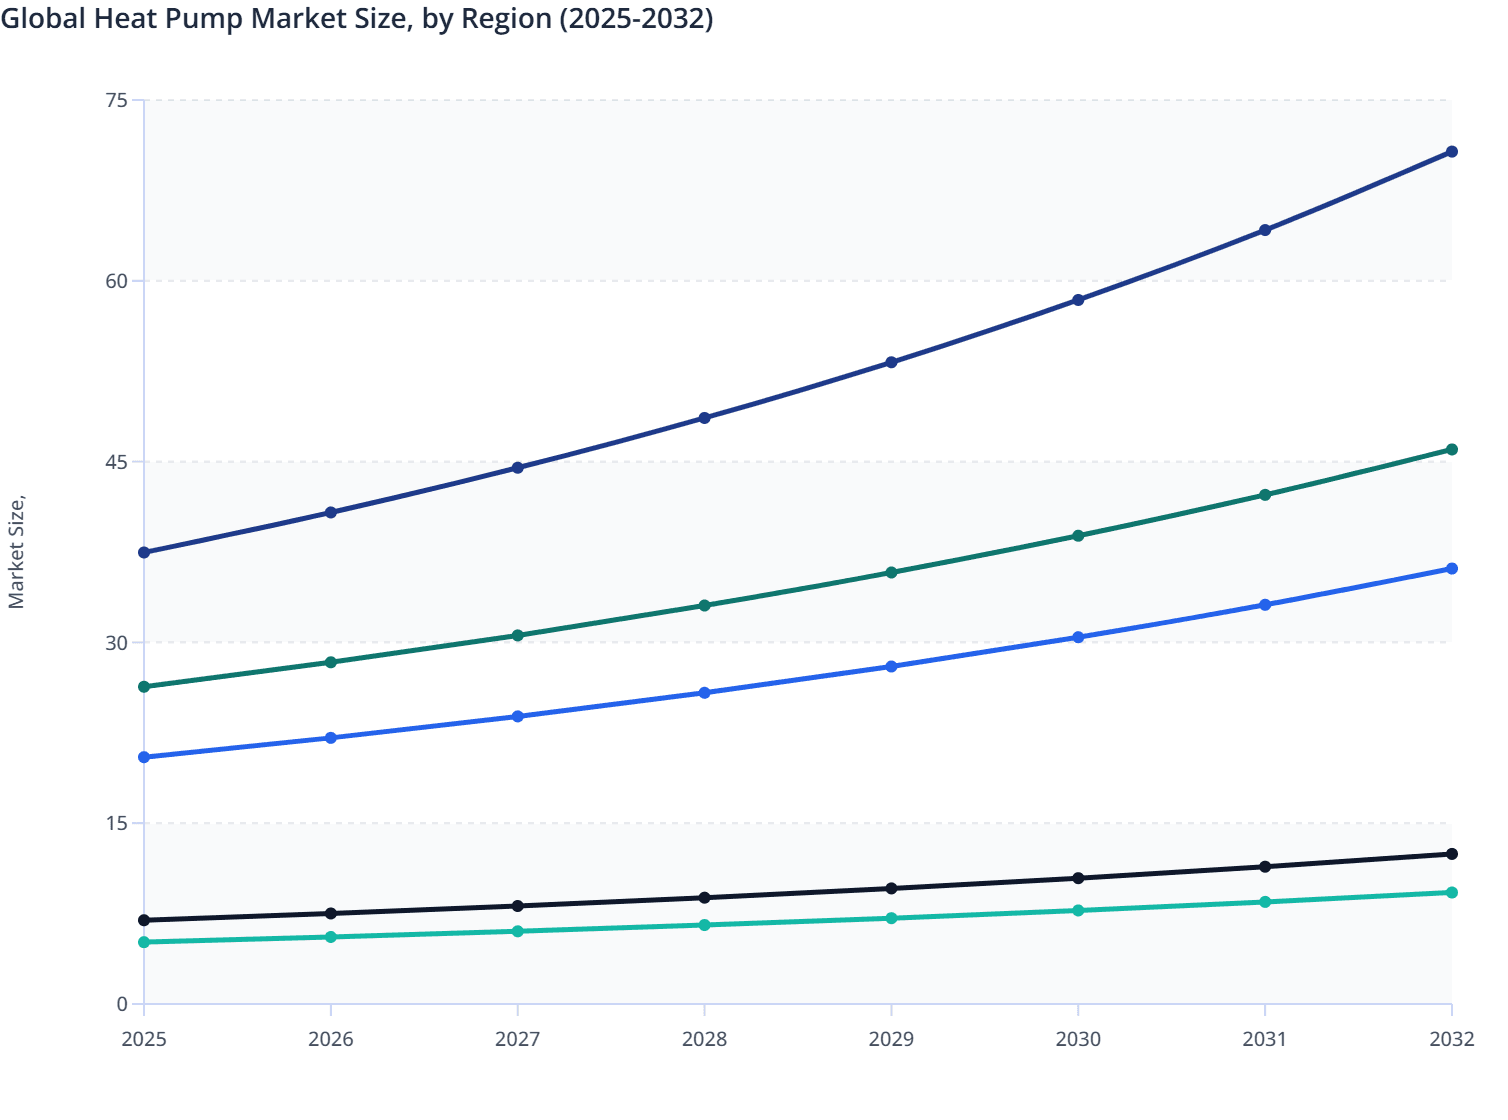Click the 0 value on y-axis

(x=123, y=1003)
